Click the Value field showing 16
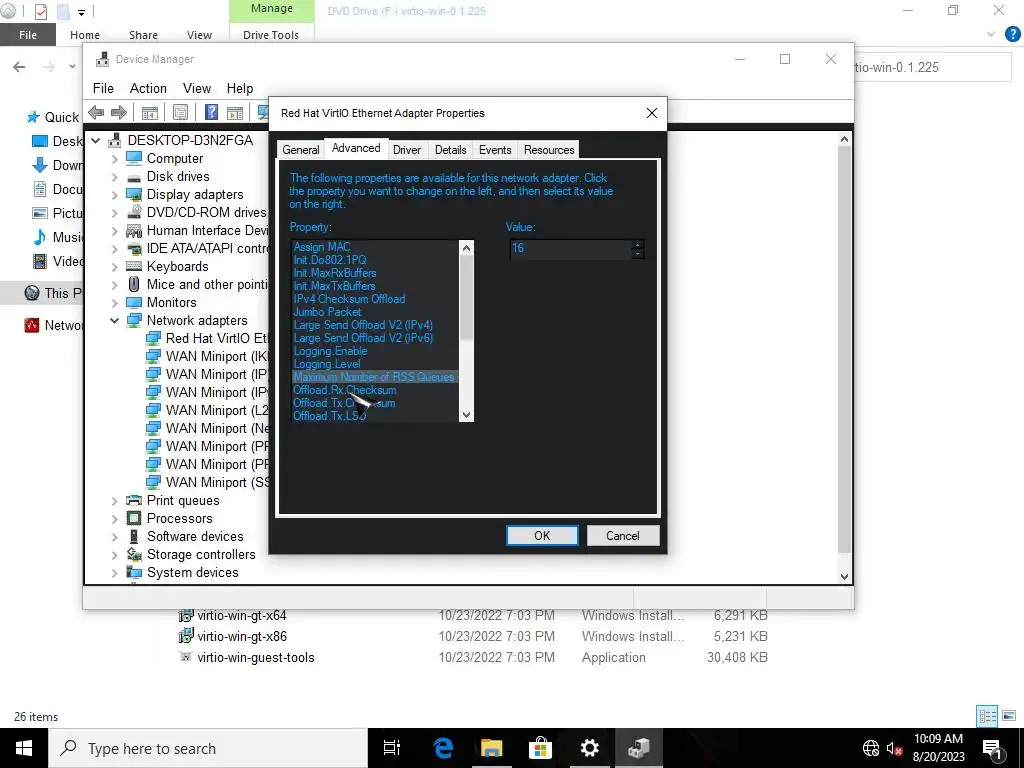The width and height of the screenshot is (1024, 768). click(570, 248)
